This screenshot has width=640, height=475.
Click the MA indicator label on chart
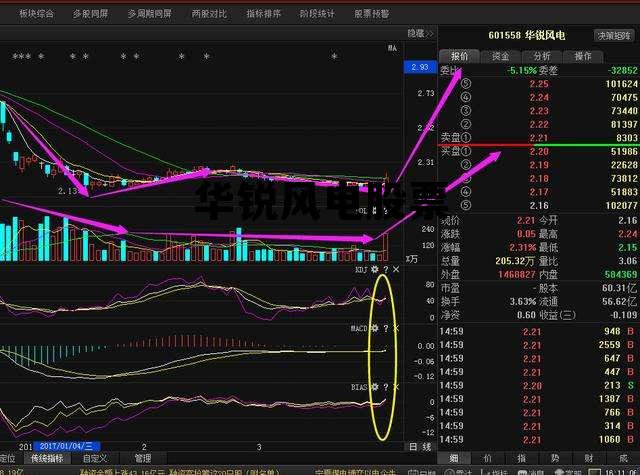click(392, 48)
